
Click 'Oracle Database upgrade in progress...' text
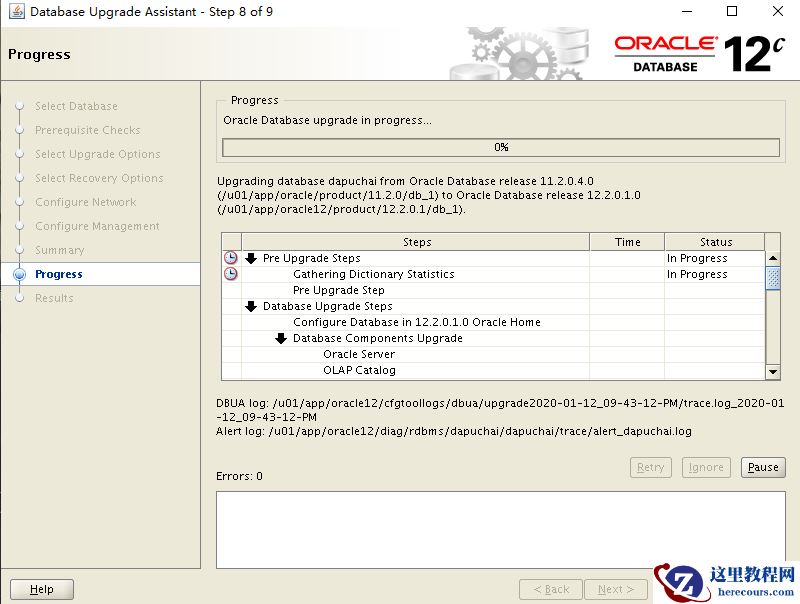tap(327, 120)
